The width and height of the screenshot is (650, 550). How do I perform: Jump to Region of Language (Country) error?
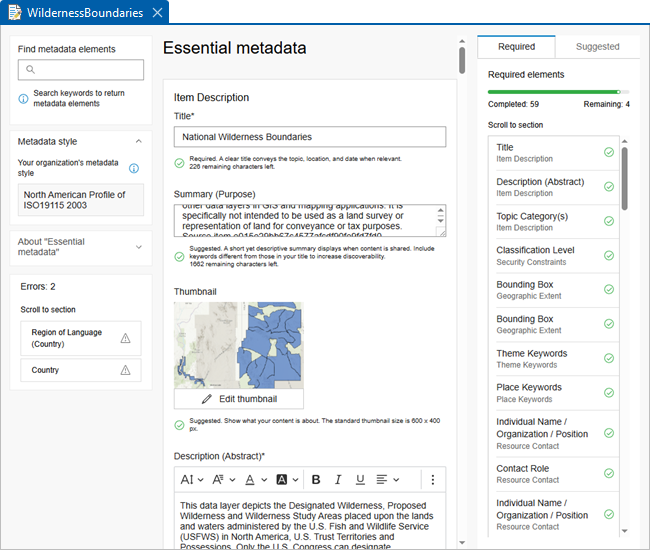[x=81, y=338]
